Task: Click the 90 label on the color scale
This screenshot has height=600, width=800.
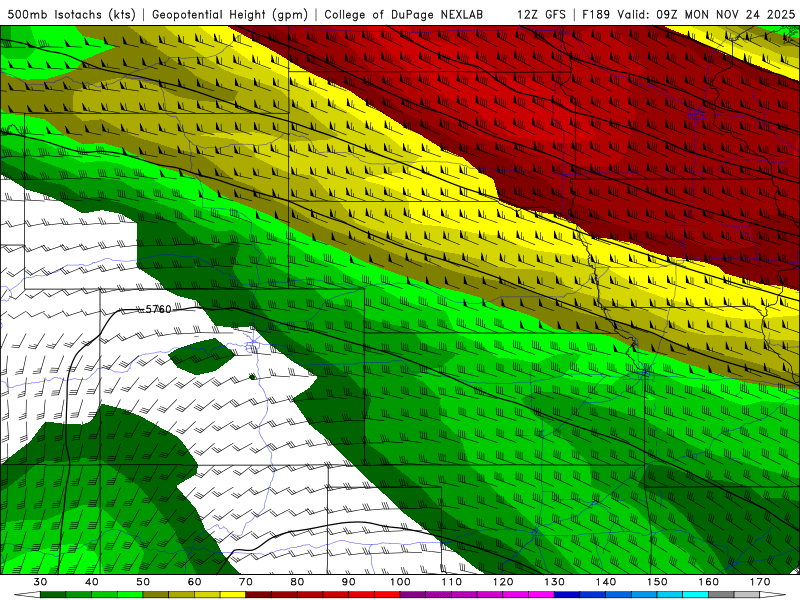Action: point(348,582)
